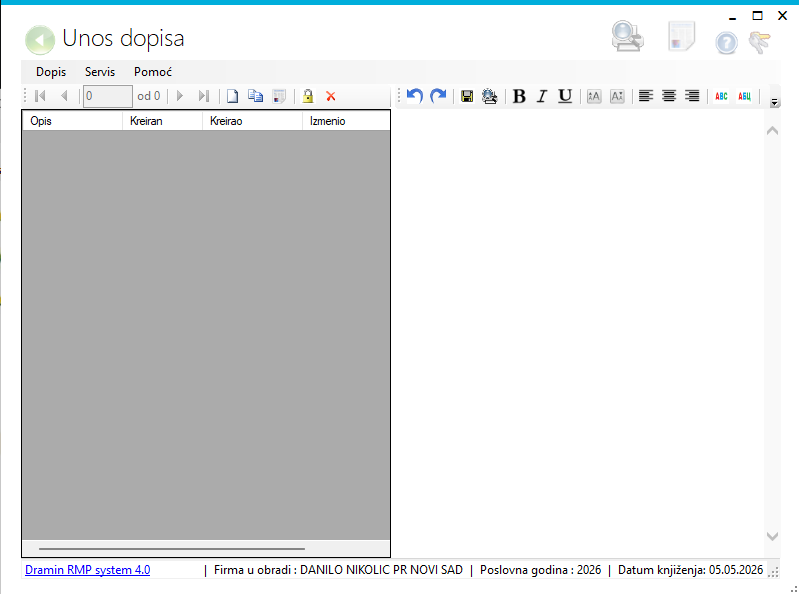Image resolution: width=799 pixels, height=594 pixels.
Task: Open the Servis menu
Action: point(100,72)
